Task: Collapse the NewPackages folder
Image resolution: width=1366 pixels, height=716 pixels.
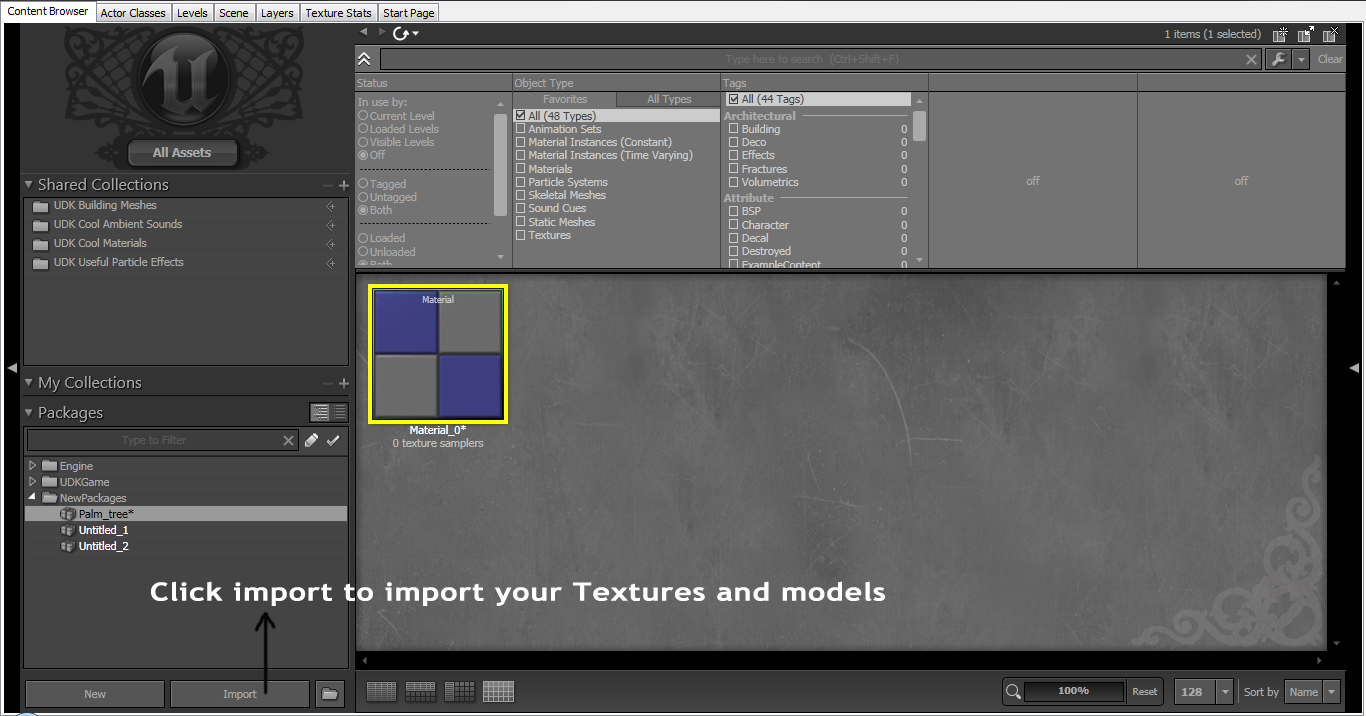Action: (x=33, y=497)
